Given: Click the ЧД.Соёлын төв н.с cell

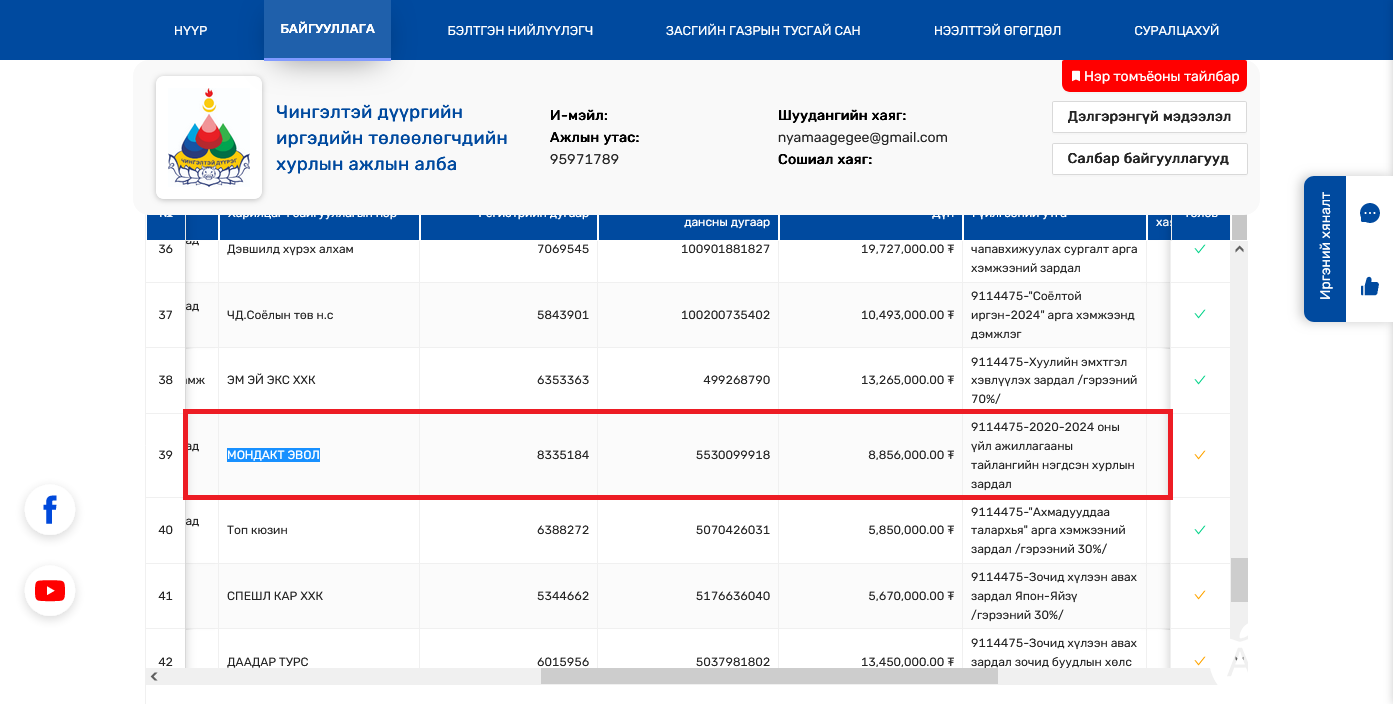Looking at the screenshot, I should [x=280, y=314].
